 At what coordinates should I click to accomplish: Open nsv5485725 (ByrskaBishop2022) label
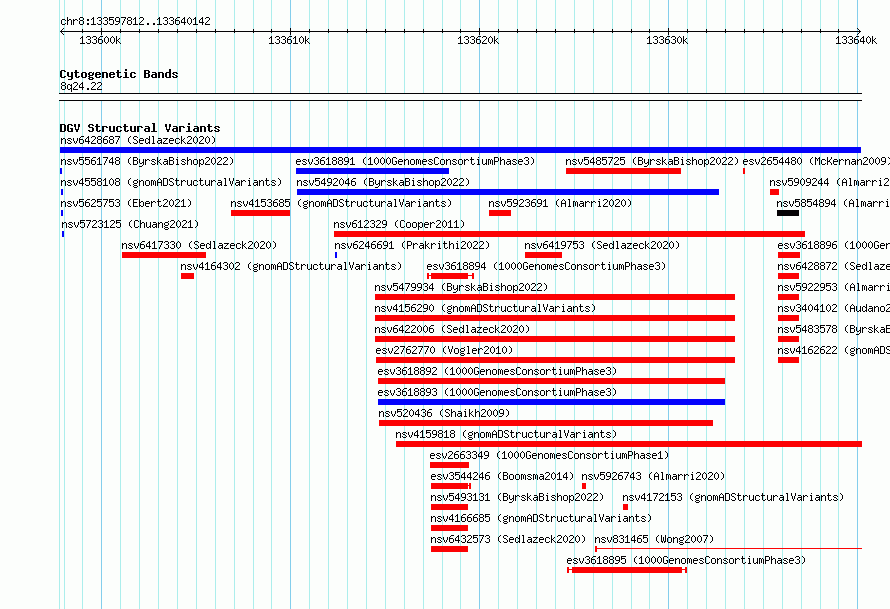tap(652, 161)
